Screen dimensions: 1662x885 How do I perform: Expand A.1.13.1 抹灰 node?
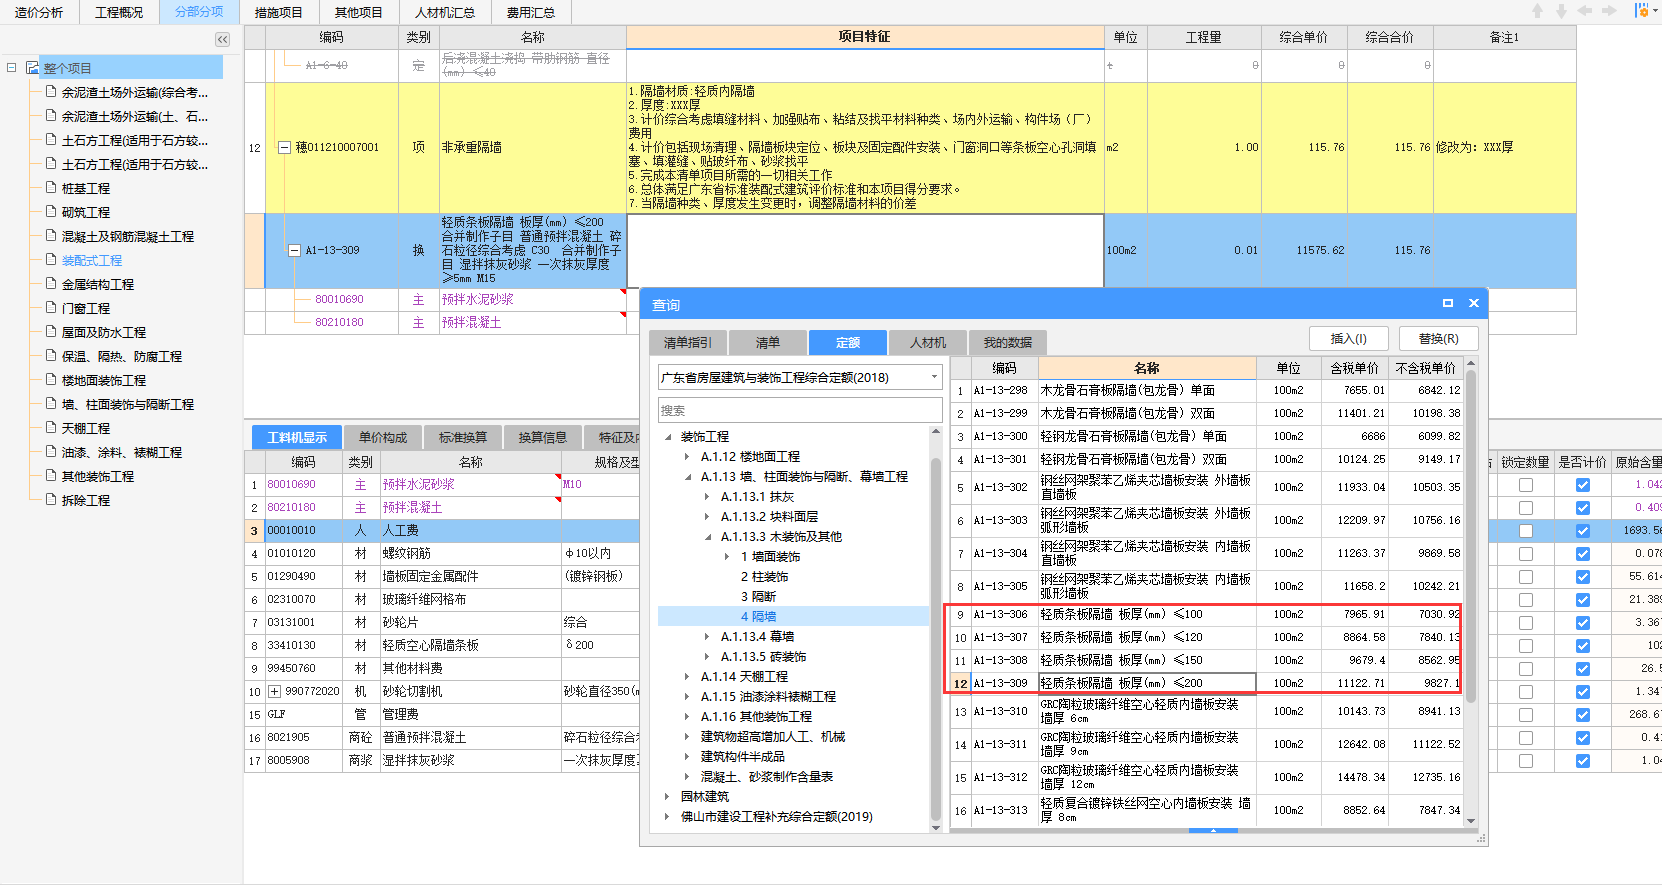coord(707,497)
